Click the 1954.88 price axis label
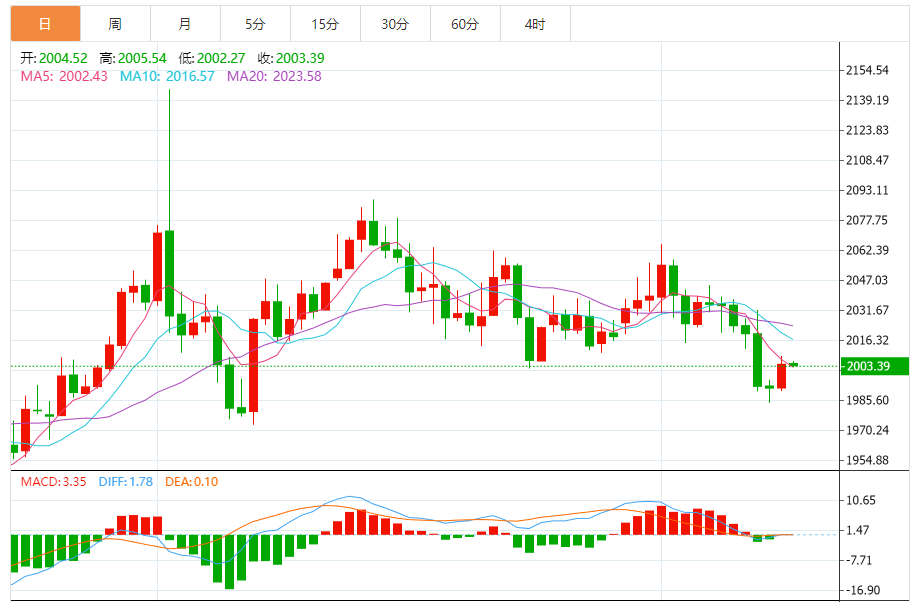 (x=867, y=460)
